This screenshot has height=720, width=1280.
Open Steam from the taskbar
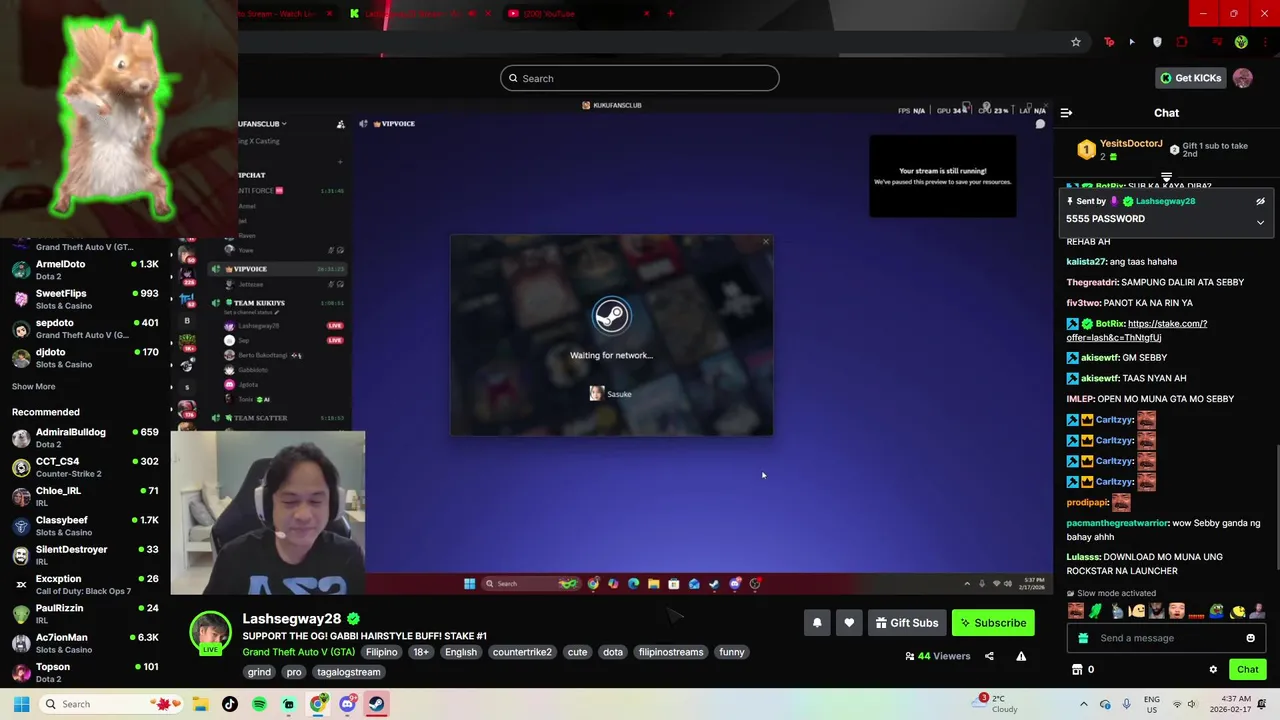click(x=377, y=704)
